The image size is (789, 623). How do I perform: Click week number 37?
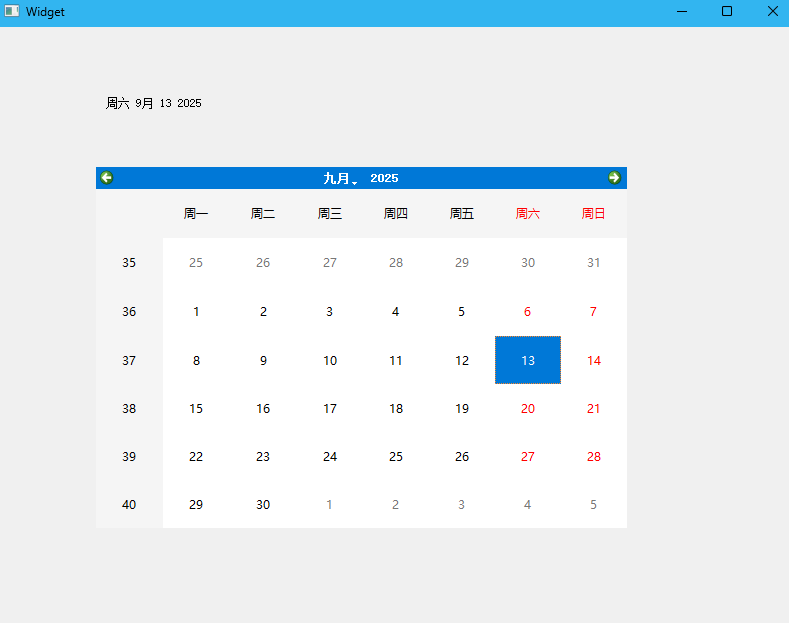click(x=129, y=360)
